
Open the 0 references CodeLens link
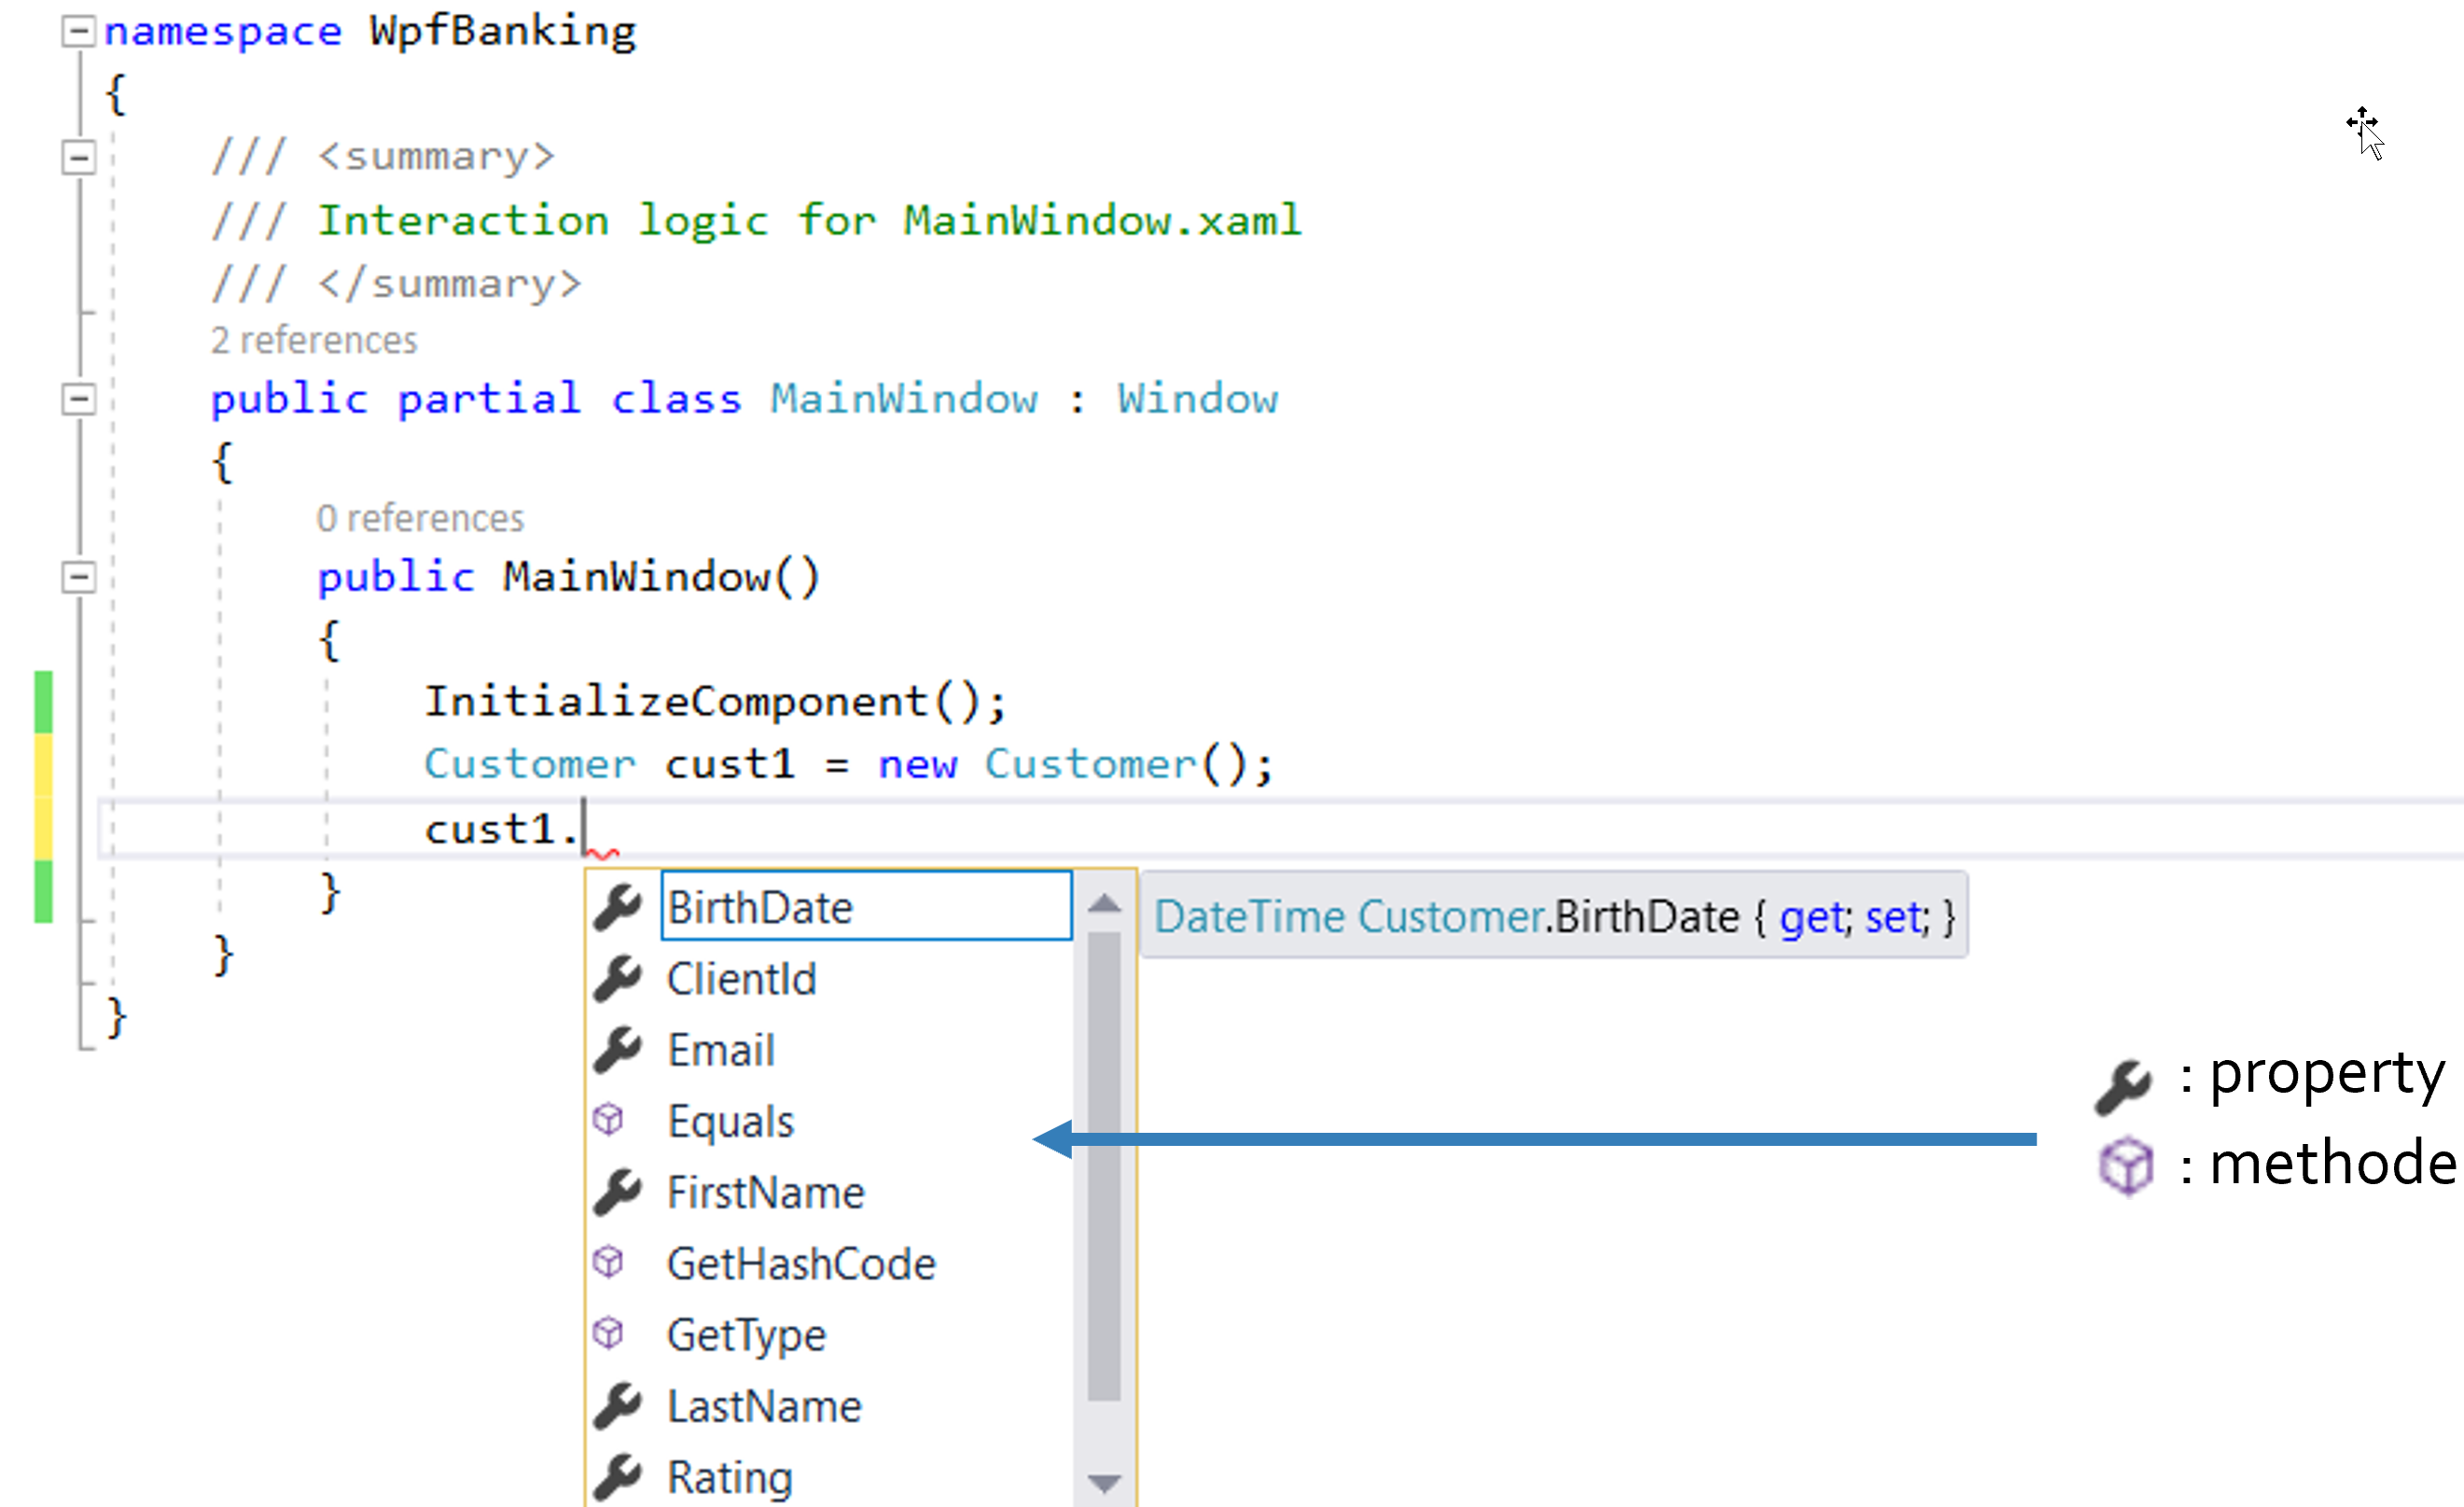tap(420, 519)
